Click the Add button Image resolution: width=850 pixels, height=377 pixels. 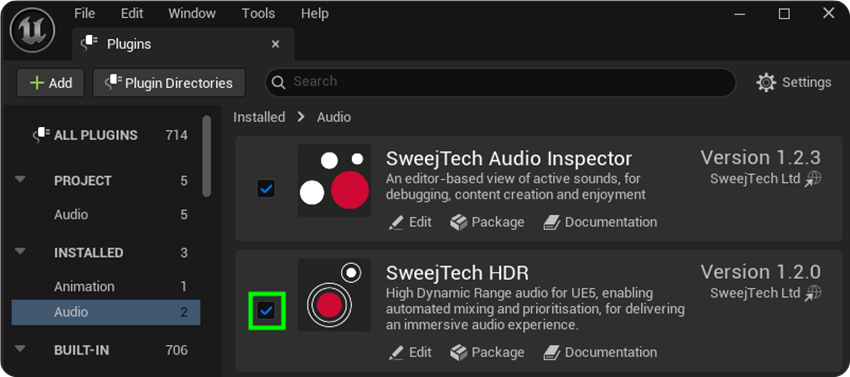(50, 83)
